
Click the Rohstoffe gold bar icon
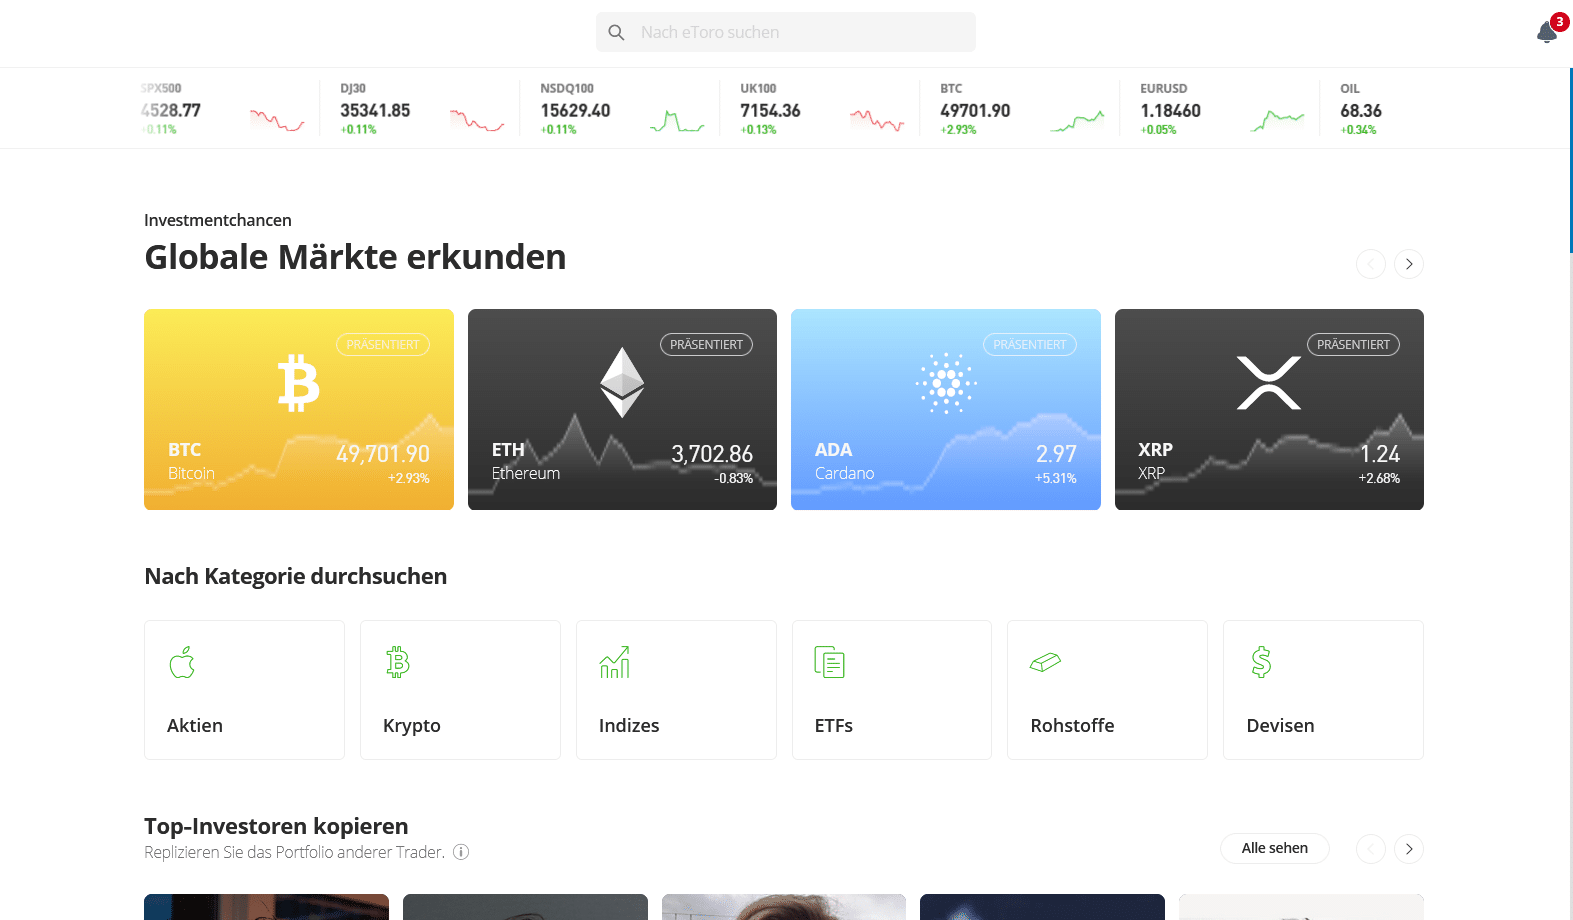(1045, 662)
